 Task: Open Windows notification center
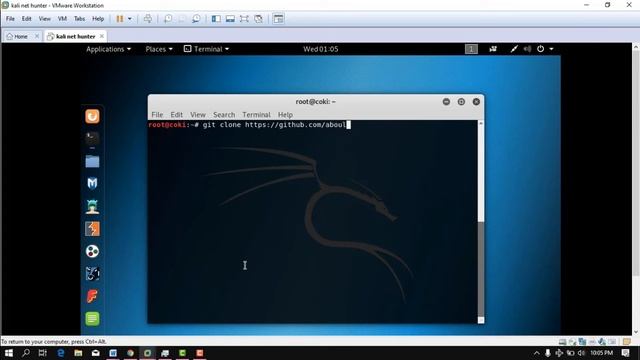point(625,353)
